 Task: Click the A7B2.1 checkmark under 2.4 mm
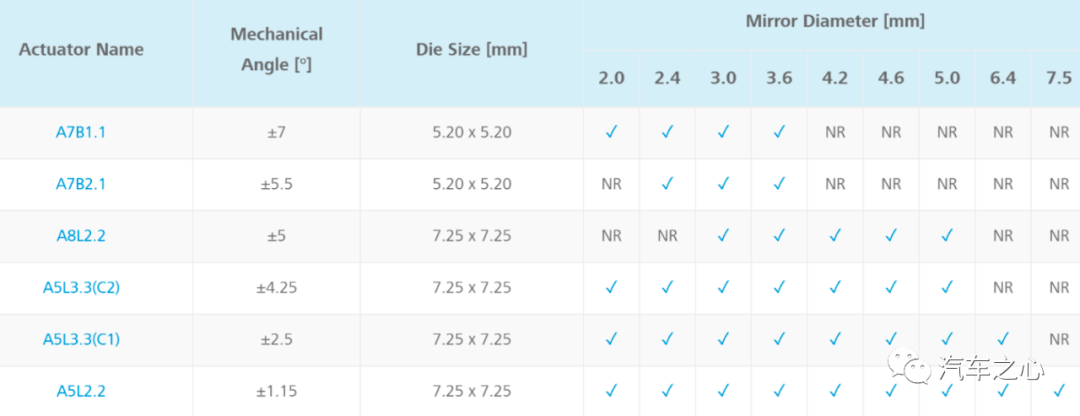point(667,184)
